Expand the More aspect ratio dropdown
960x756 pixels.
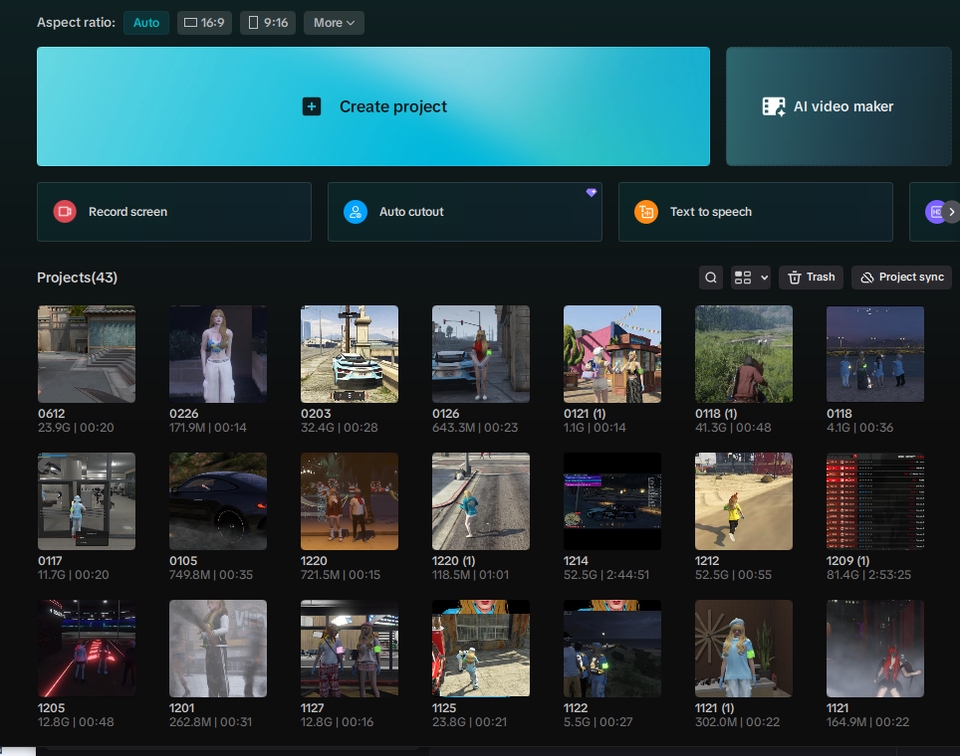tap(333, 22)
